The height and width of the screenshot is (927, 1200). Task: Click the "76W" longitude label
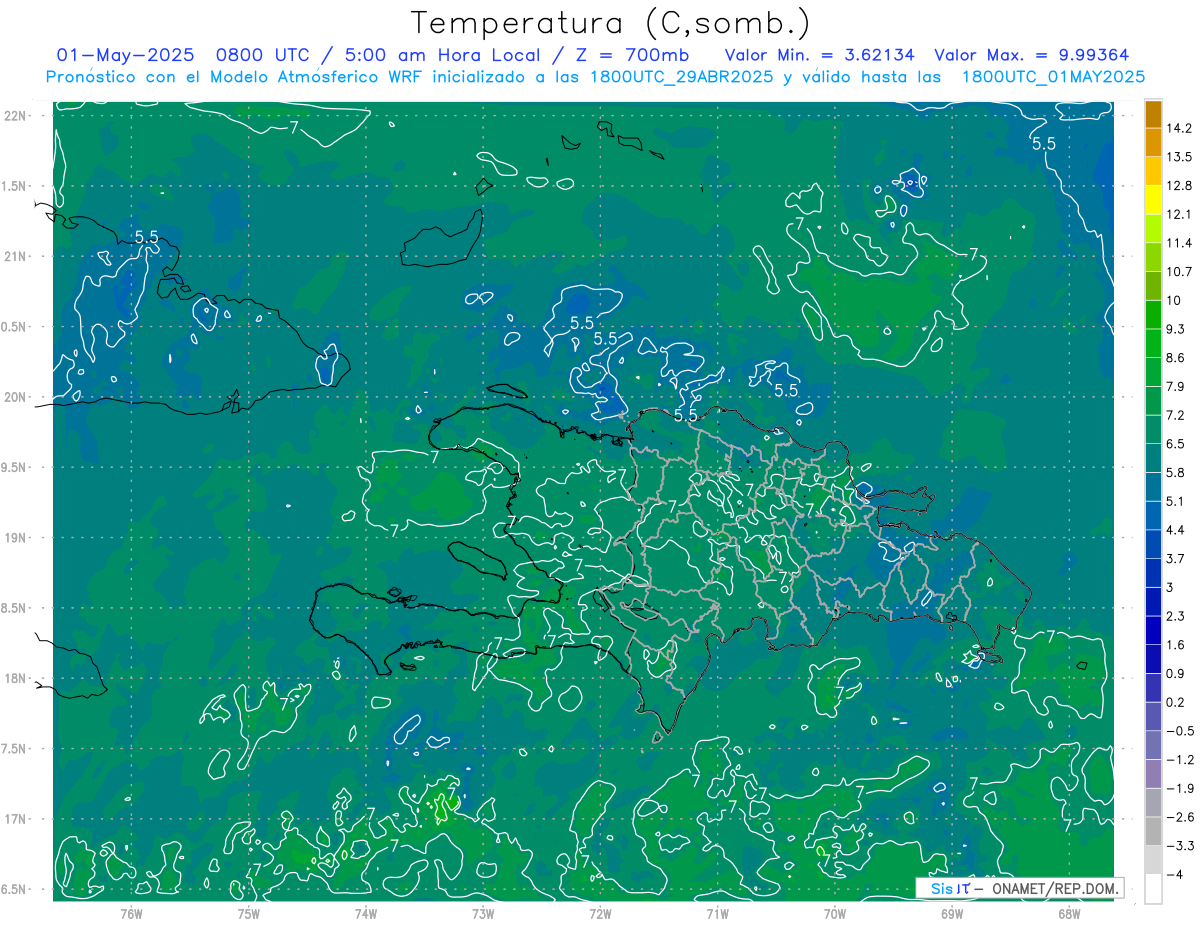[131, 913]
